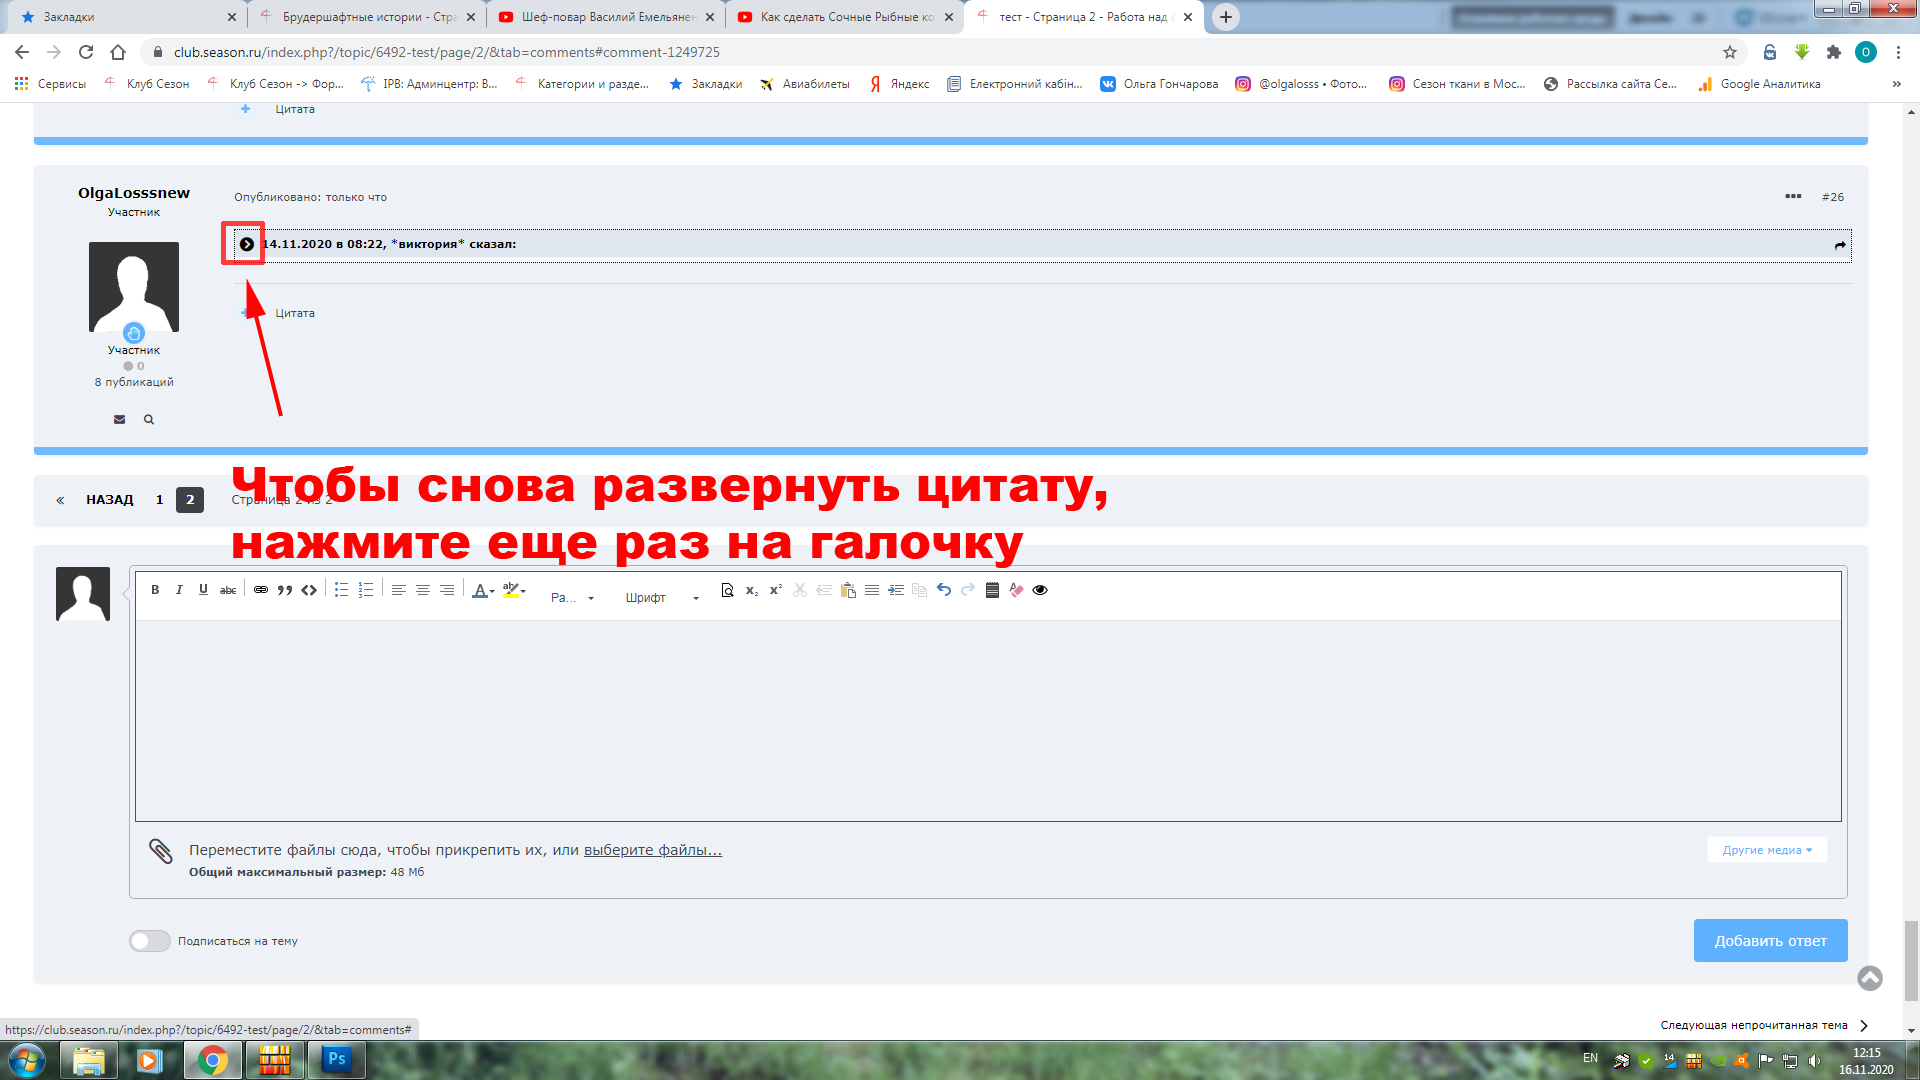Open the 'Другие медиа' dropdown
This screenshot has height=1080, width=1920.
1766,850
